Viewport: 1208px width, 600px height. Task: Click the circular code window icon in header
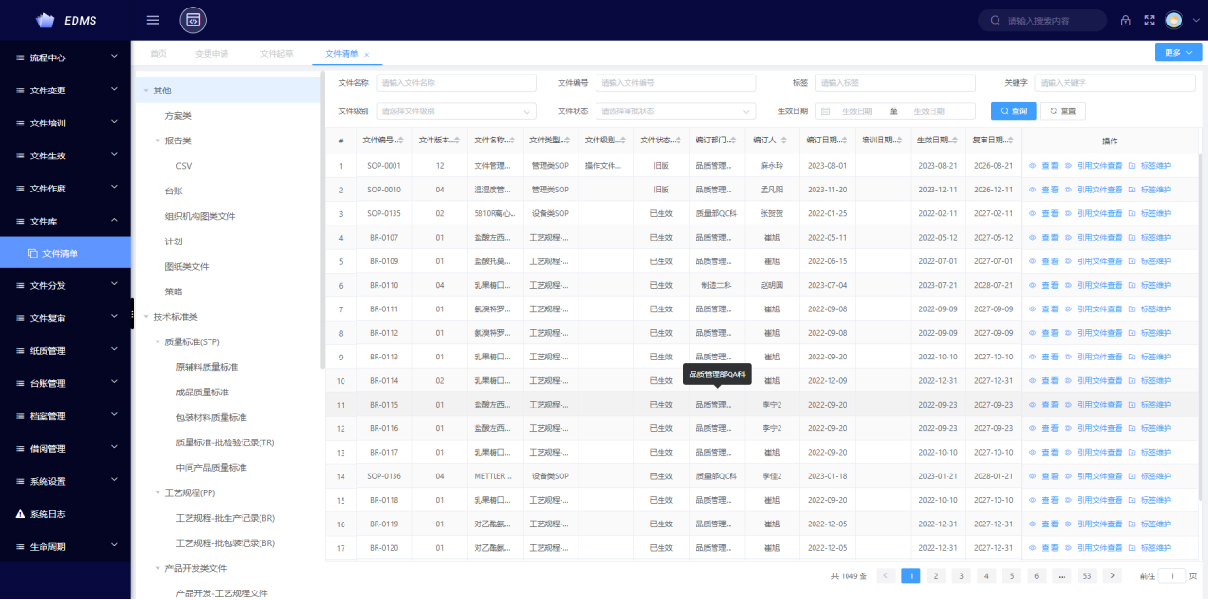click(x=193, y=20)
